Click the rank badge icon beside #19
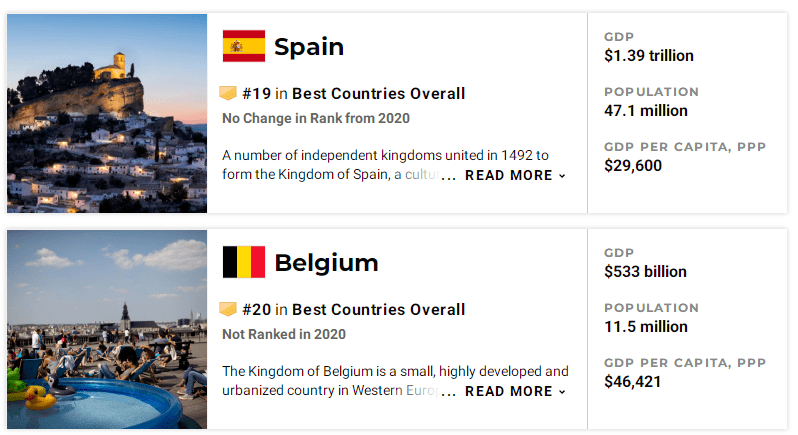 [228, 93]
